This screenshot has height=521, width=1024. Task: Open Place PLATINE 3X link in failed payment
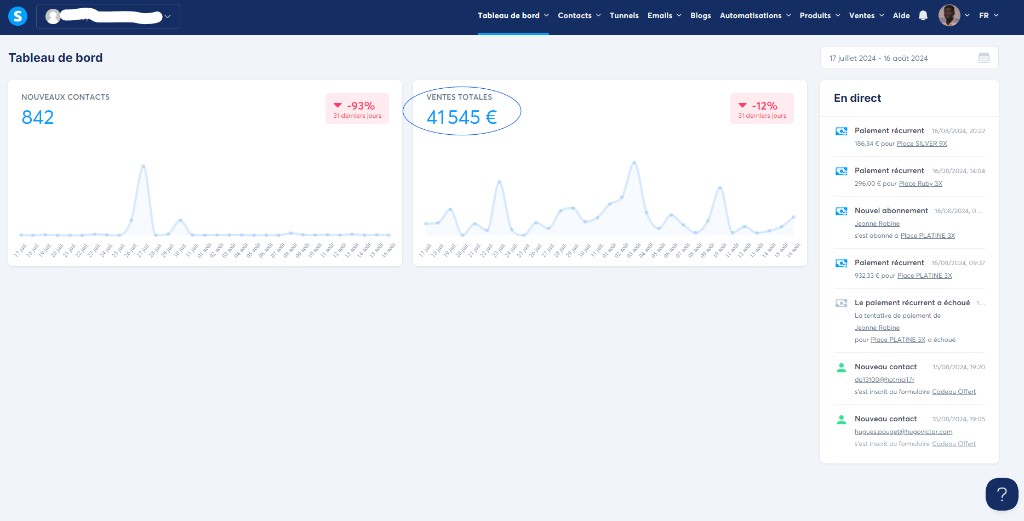point(898,340)
